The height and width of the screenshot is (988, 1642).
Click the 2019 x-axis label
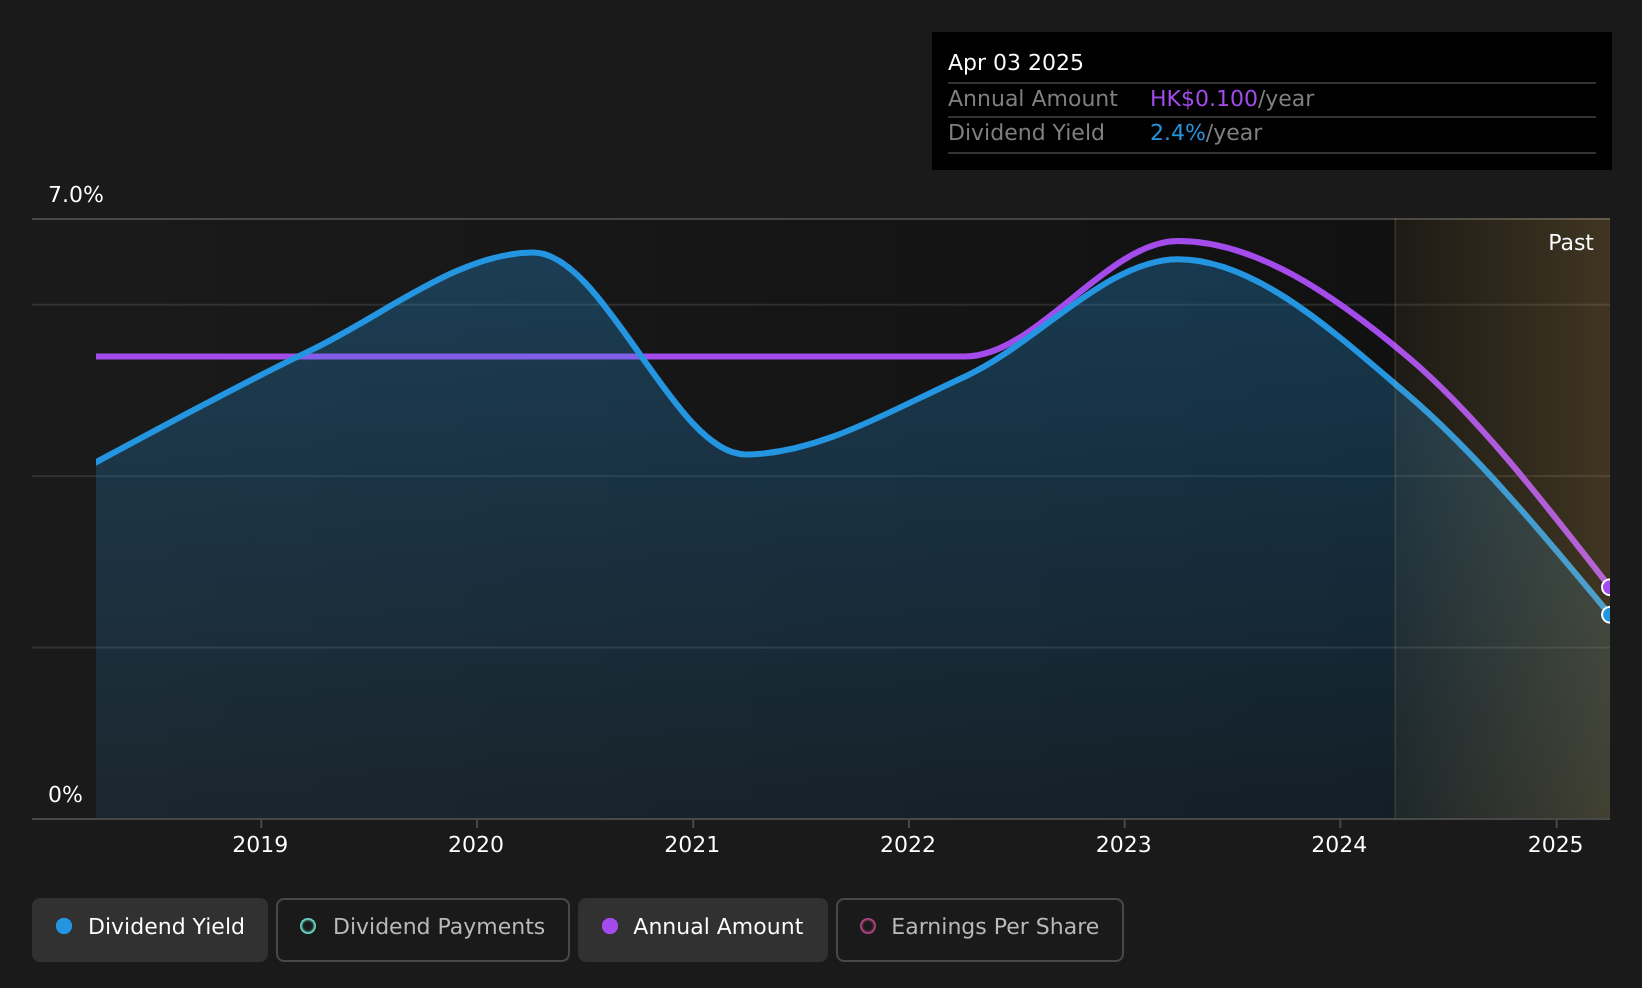pyautogui.click(x=260, y=845)
